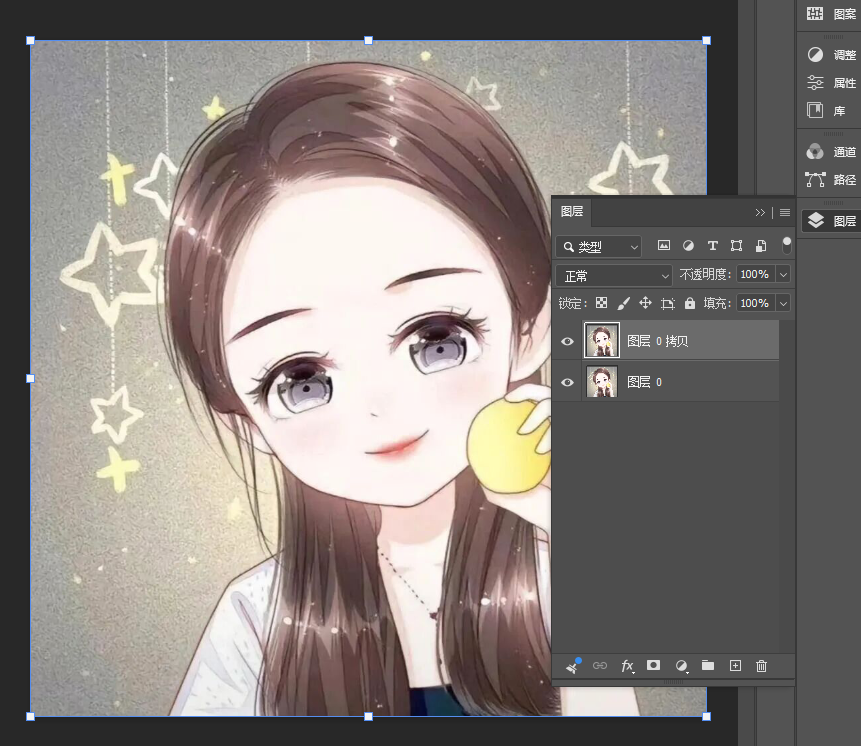
Task: Filter layers by shape type
Action: click(736, 246)
